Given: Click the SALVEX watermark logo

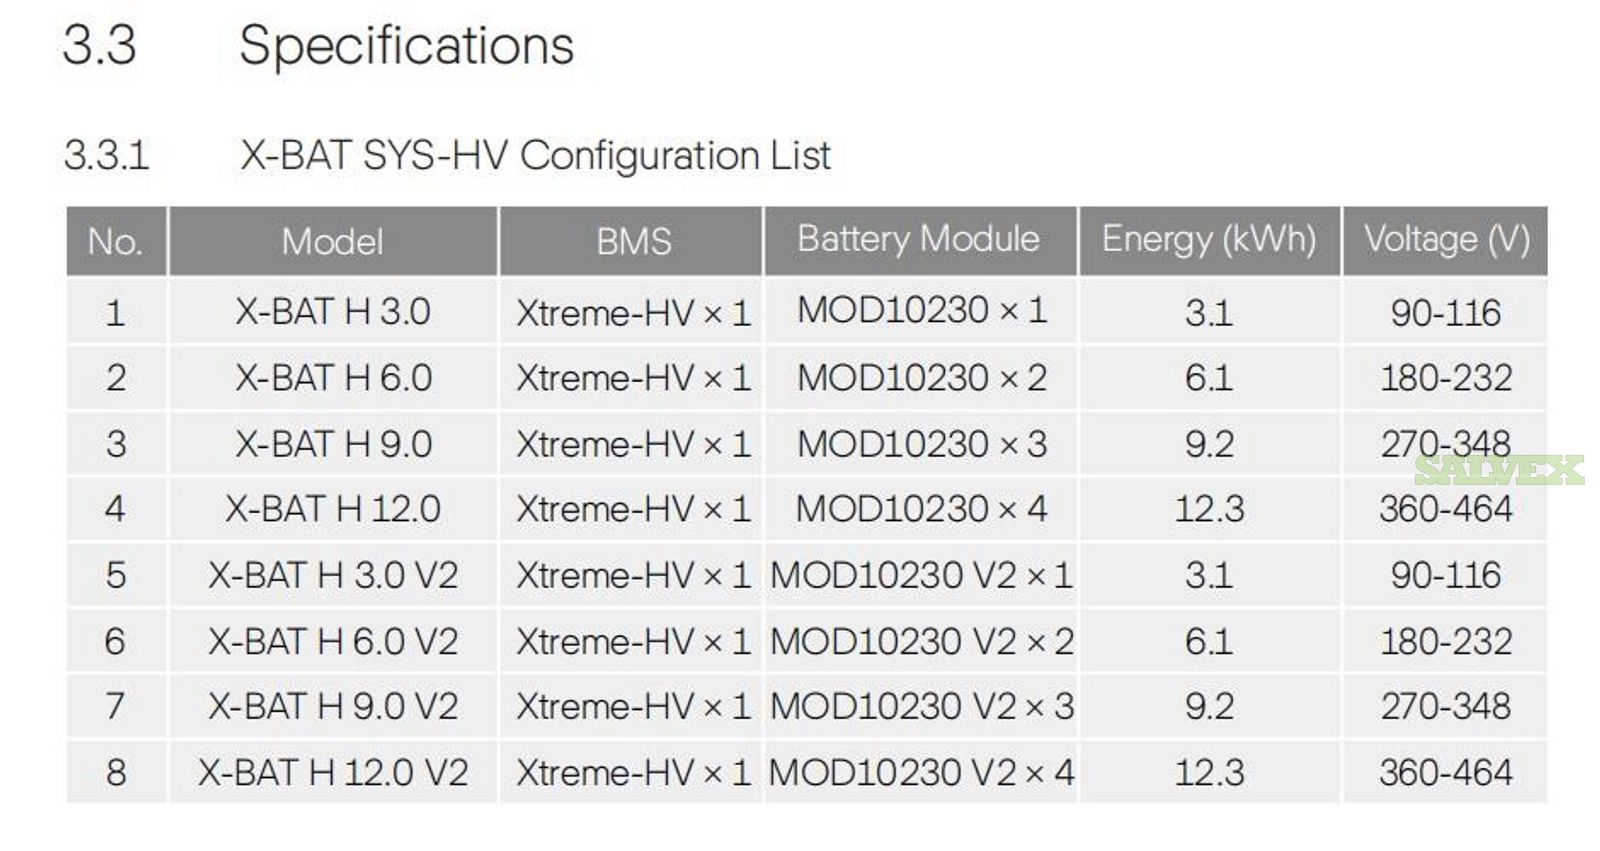Looking at the screenshot, I should (1500, 470).
